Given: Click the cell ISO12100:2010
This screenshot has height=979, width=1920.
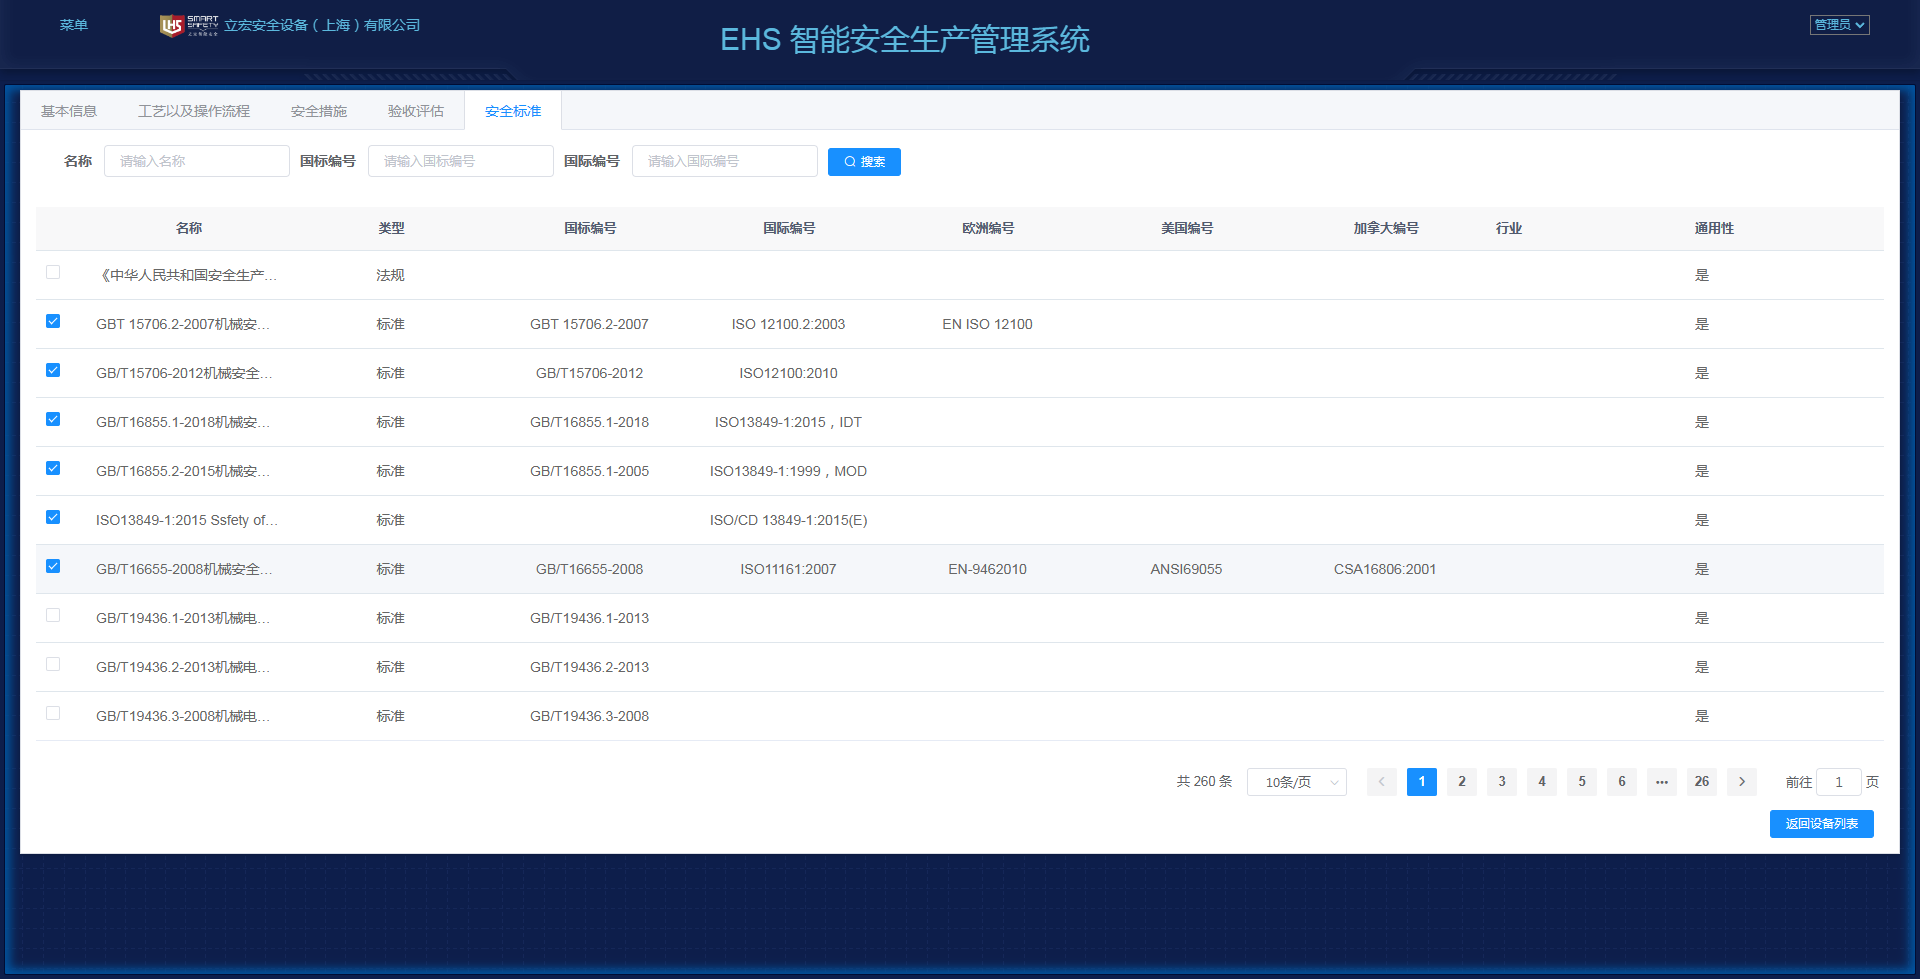Looking at the screenshot, I should pos(788,373).
